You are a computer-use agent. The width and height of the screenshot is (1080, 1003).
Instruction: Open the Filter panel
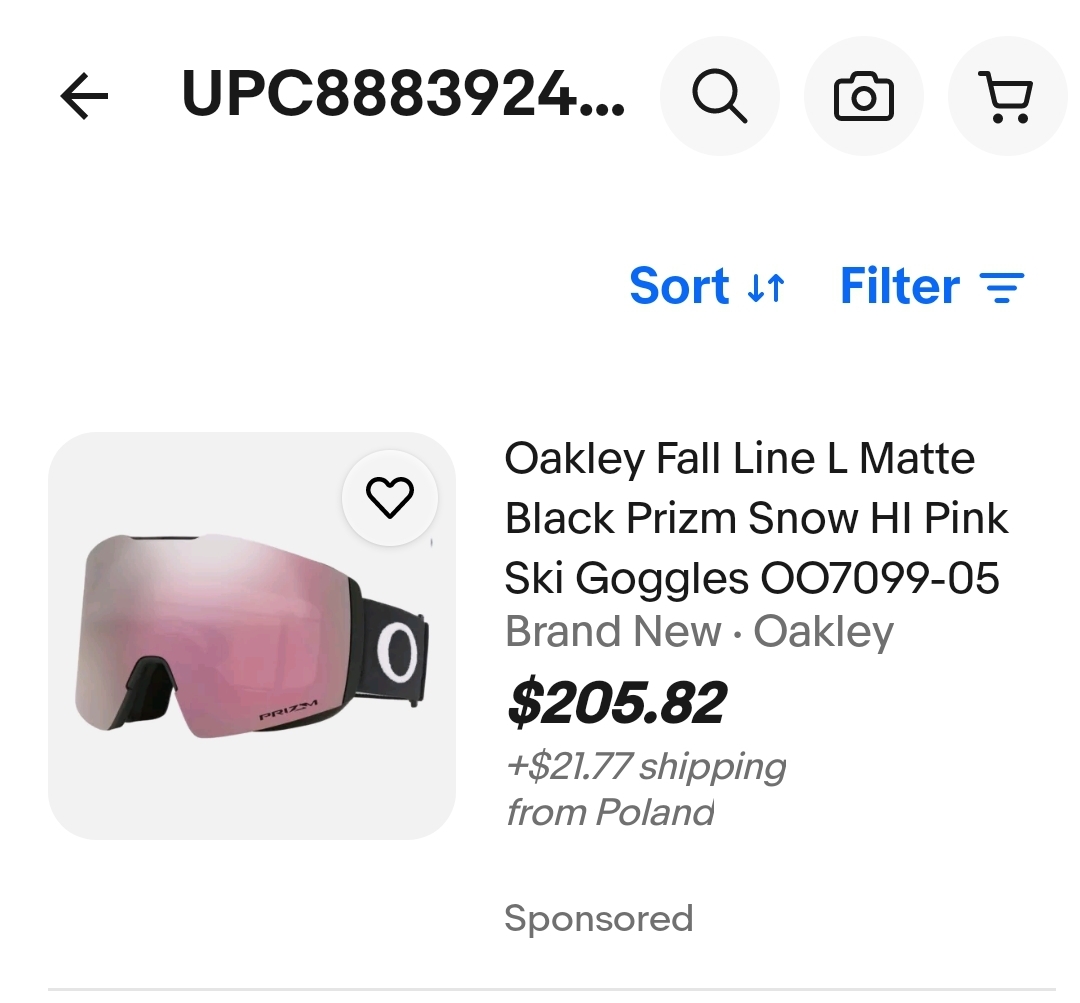(899, 287)
